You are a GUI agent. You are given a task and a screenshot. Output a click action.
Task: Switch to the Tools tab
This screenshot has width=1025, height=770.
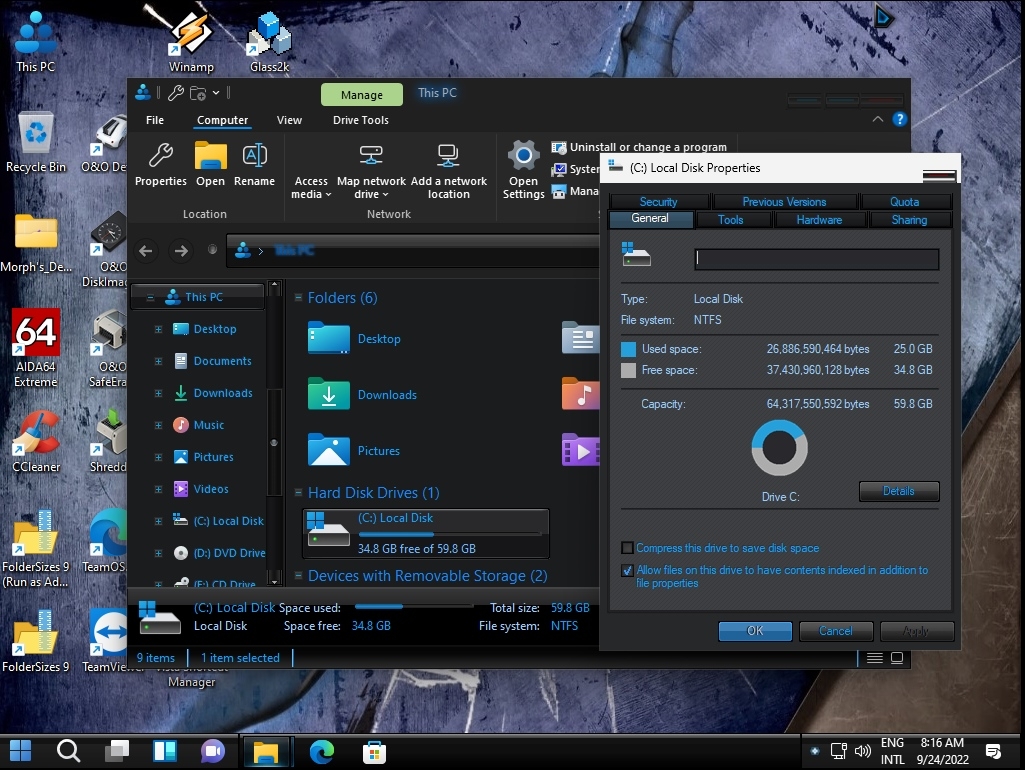730,220
